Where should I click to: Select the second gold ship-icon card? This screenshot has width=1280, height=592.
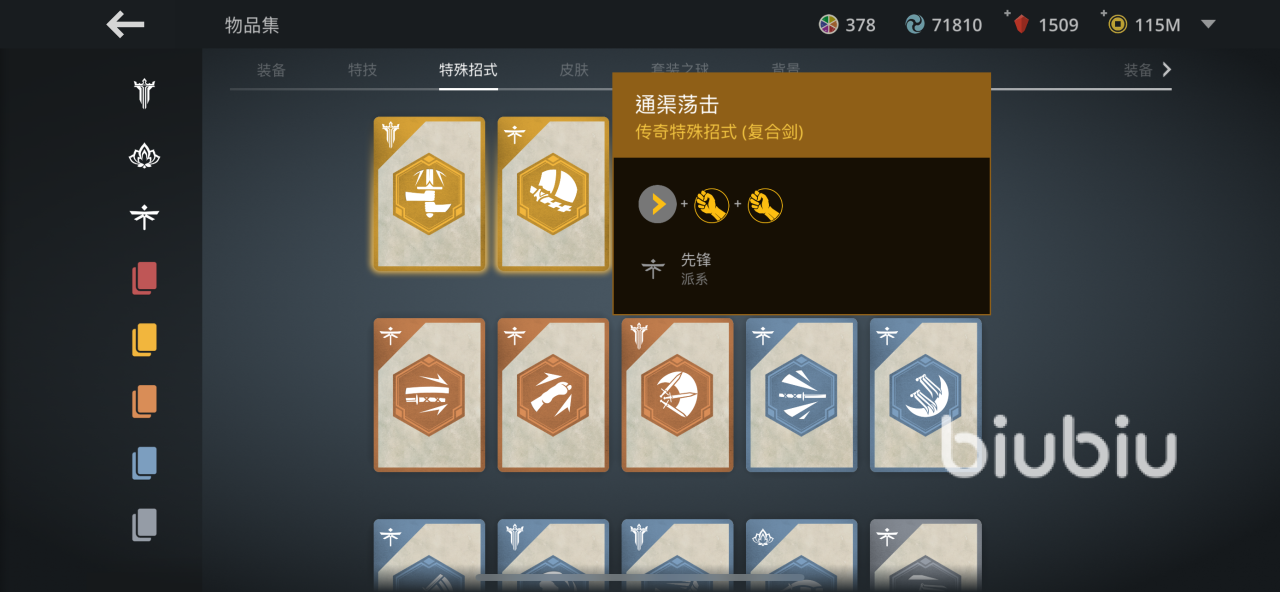pyautogui.click(x=553, y=194)
